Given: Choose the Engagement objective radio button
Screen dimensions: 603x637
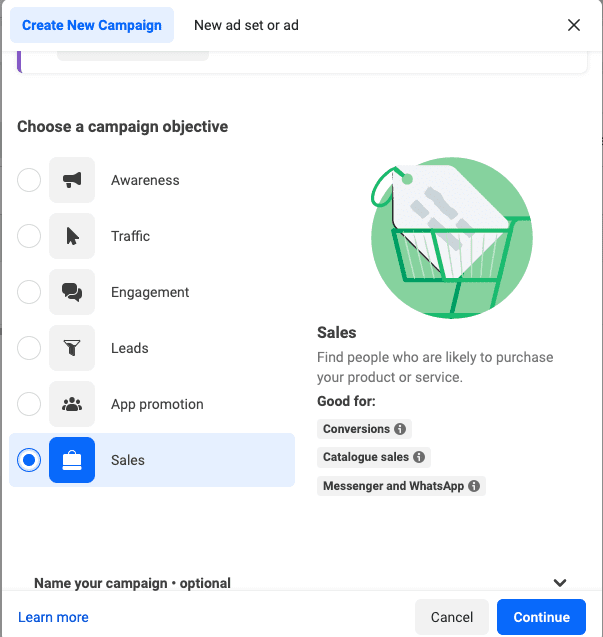Looking at the screenshot, I should (x=29, y=292).
